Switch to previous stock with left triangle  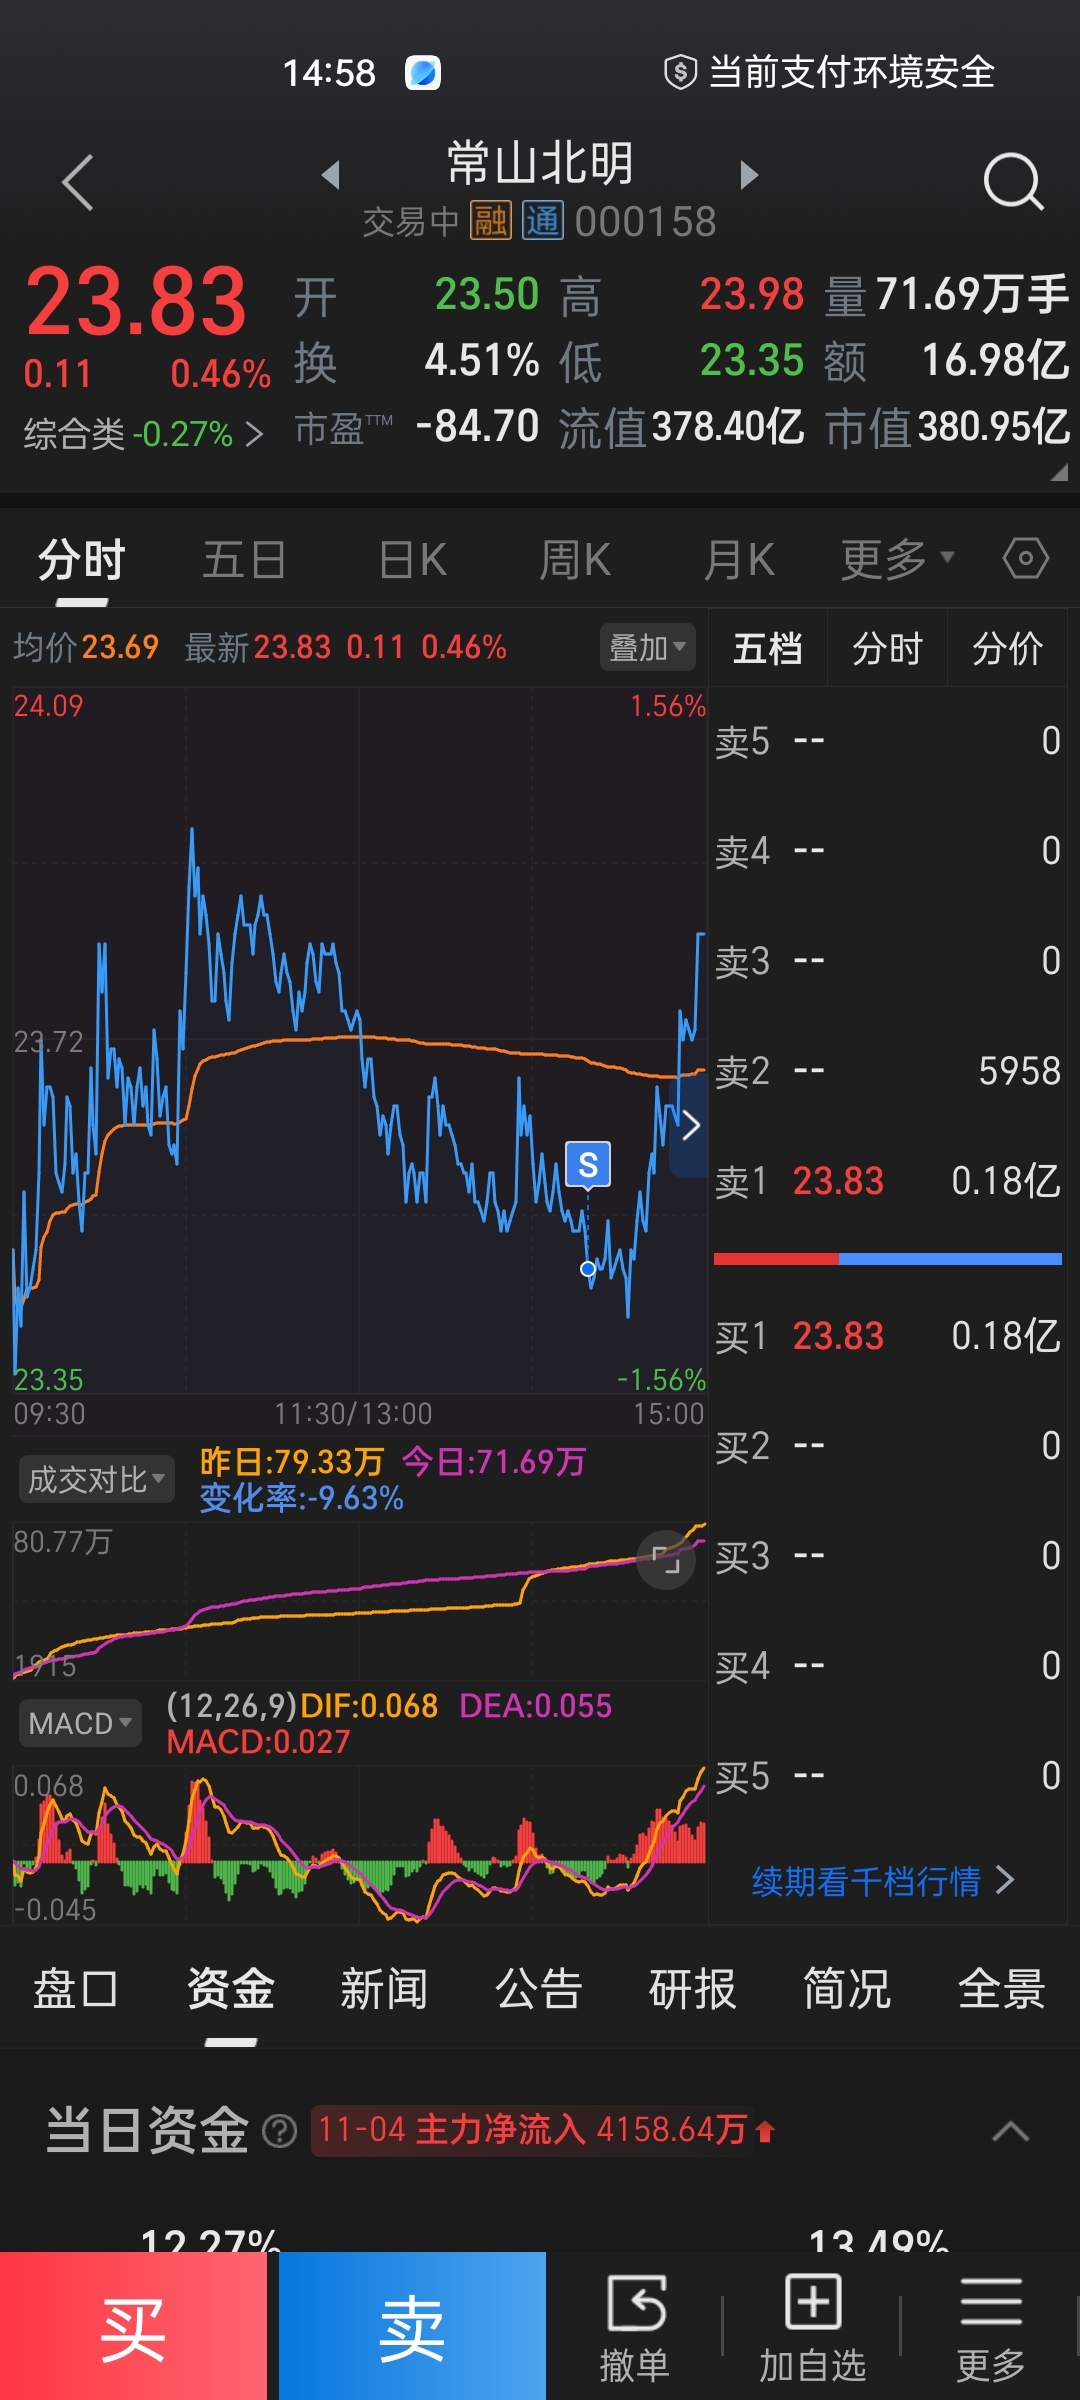[x=331, y=175]
